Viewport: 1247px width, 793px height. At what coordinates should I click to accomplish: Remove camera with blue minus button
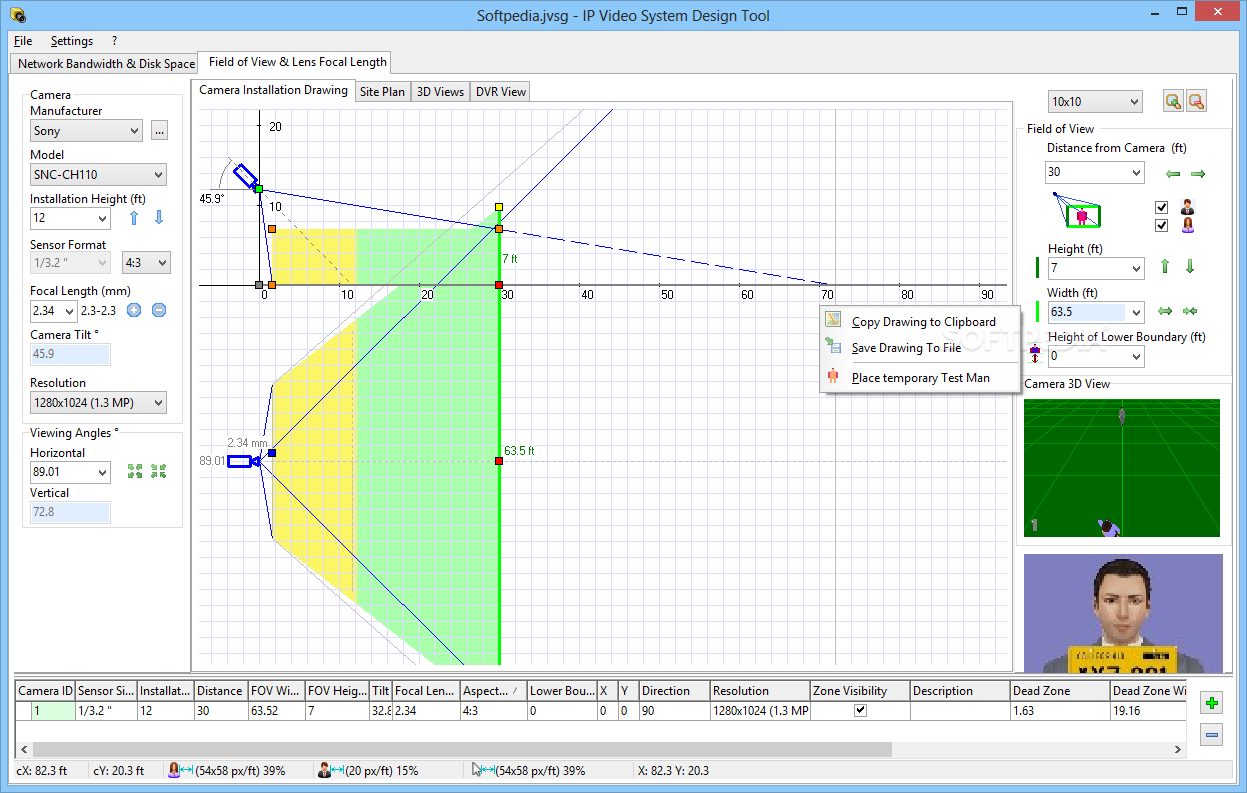point(1212,736)
